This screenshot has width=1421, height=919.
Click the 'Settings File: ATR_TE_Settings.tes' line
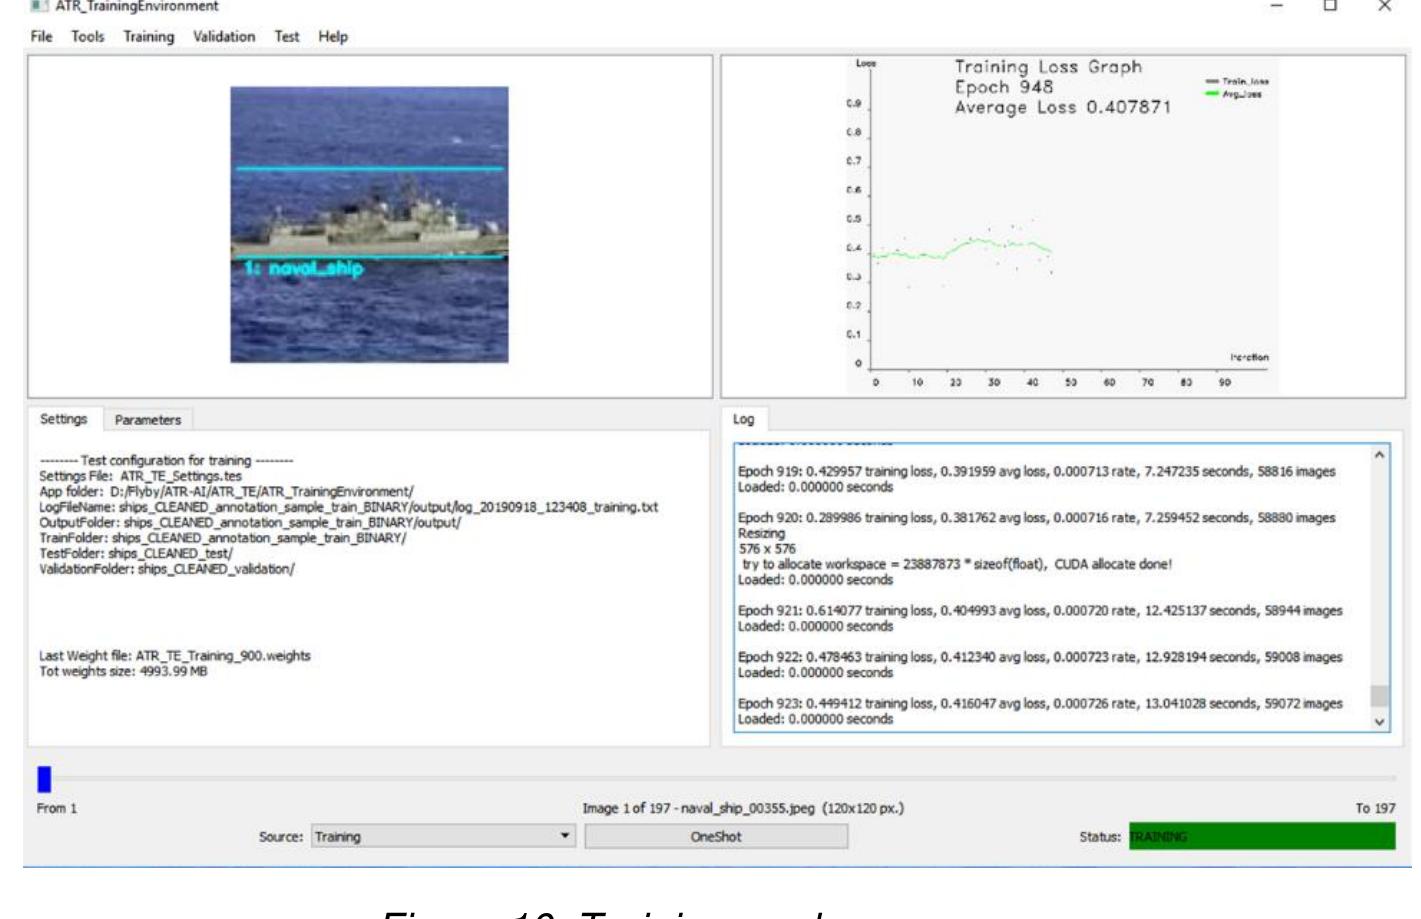pyautogui.click(x=140, y=476)
